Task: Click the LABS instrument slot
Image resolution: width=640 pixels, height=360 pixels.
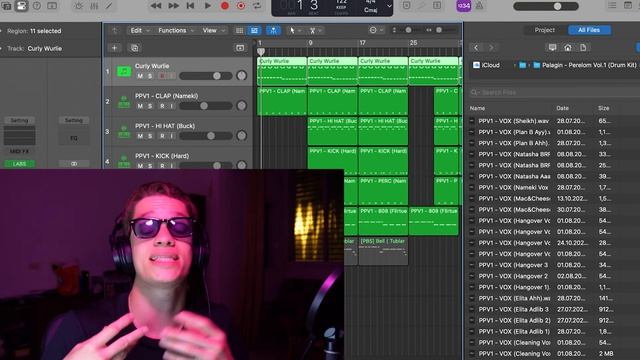Action: (19, 164)
